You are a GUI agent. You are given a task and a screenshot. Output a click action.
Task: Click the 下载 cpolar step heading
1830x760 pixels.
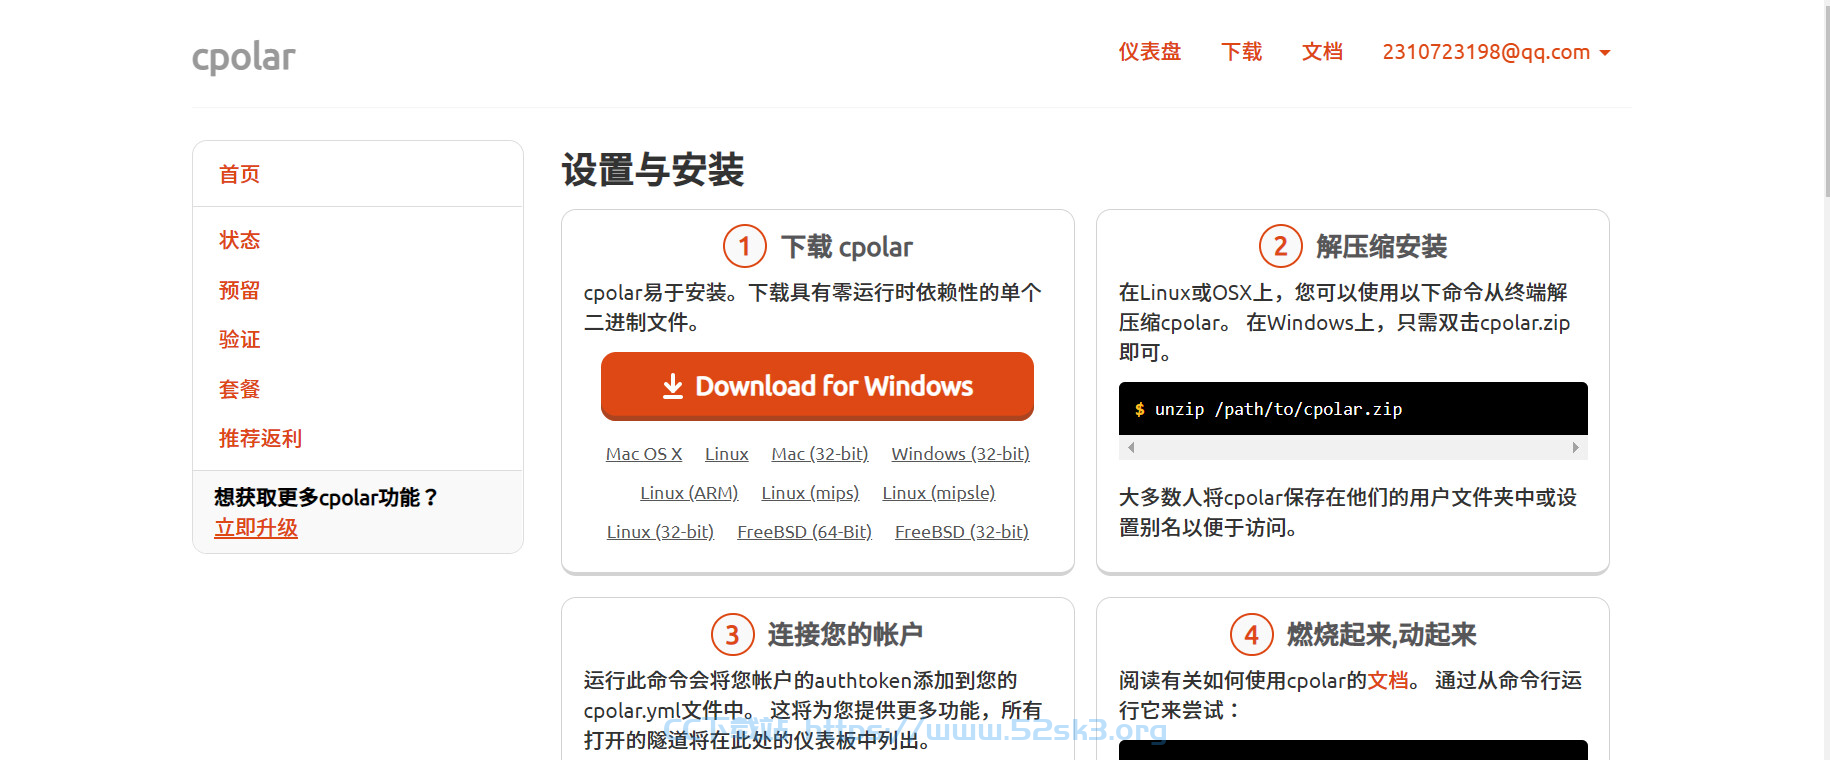pyautogui.click(x=847, y=247)
